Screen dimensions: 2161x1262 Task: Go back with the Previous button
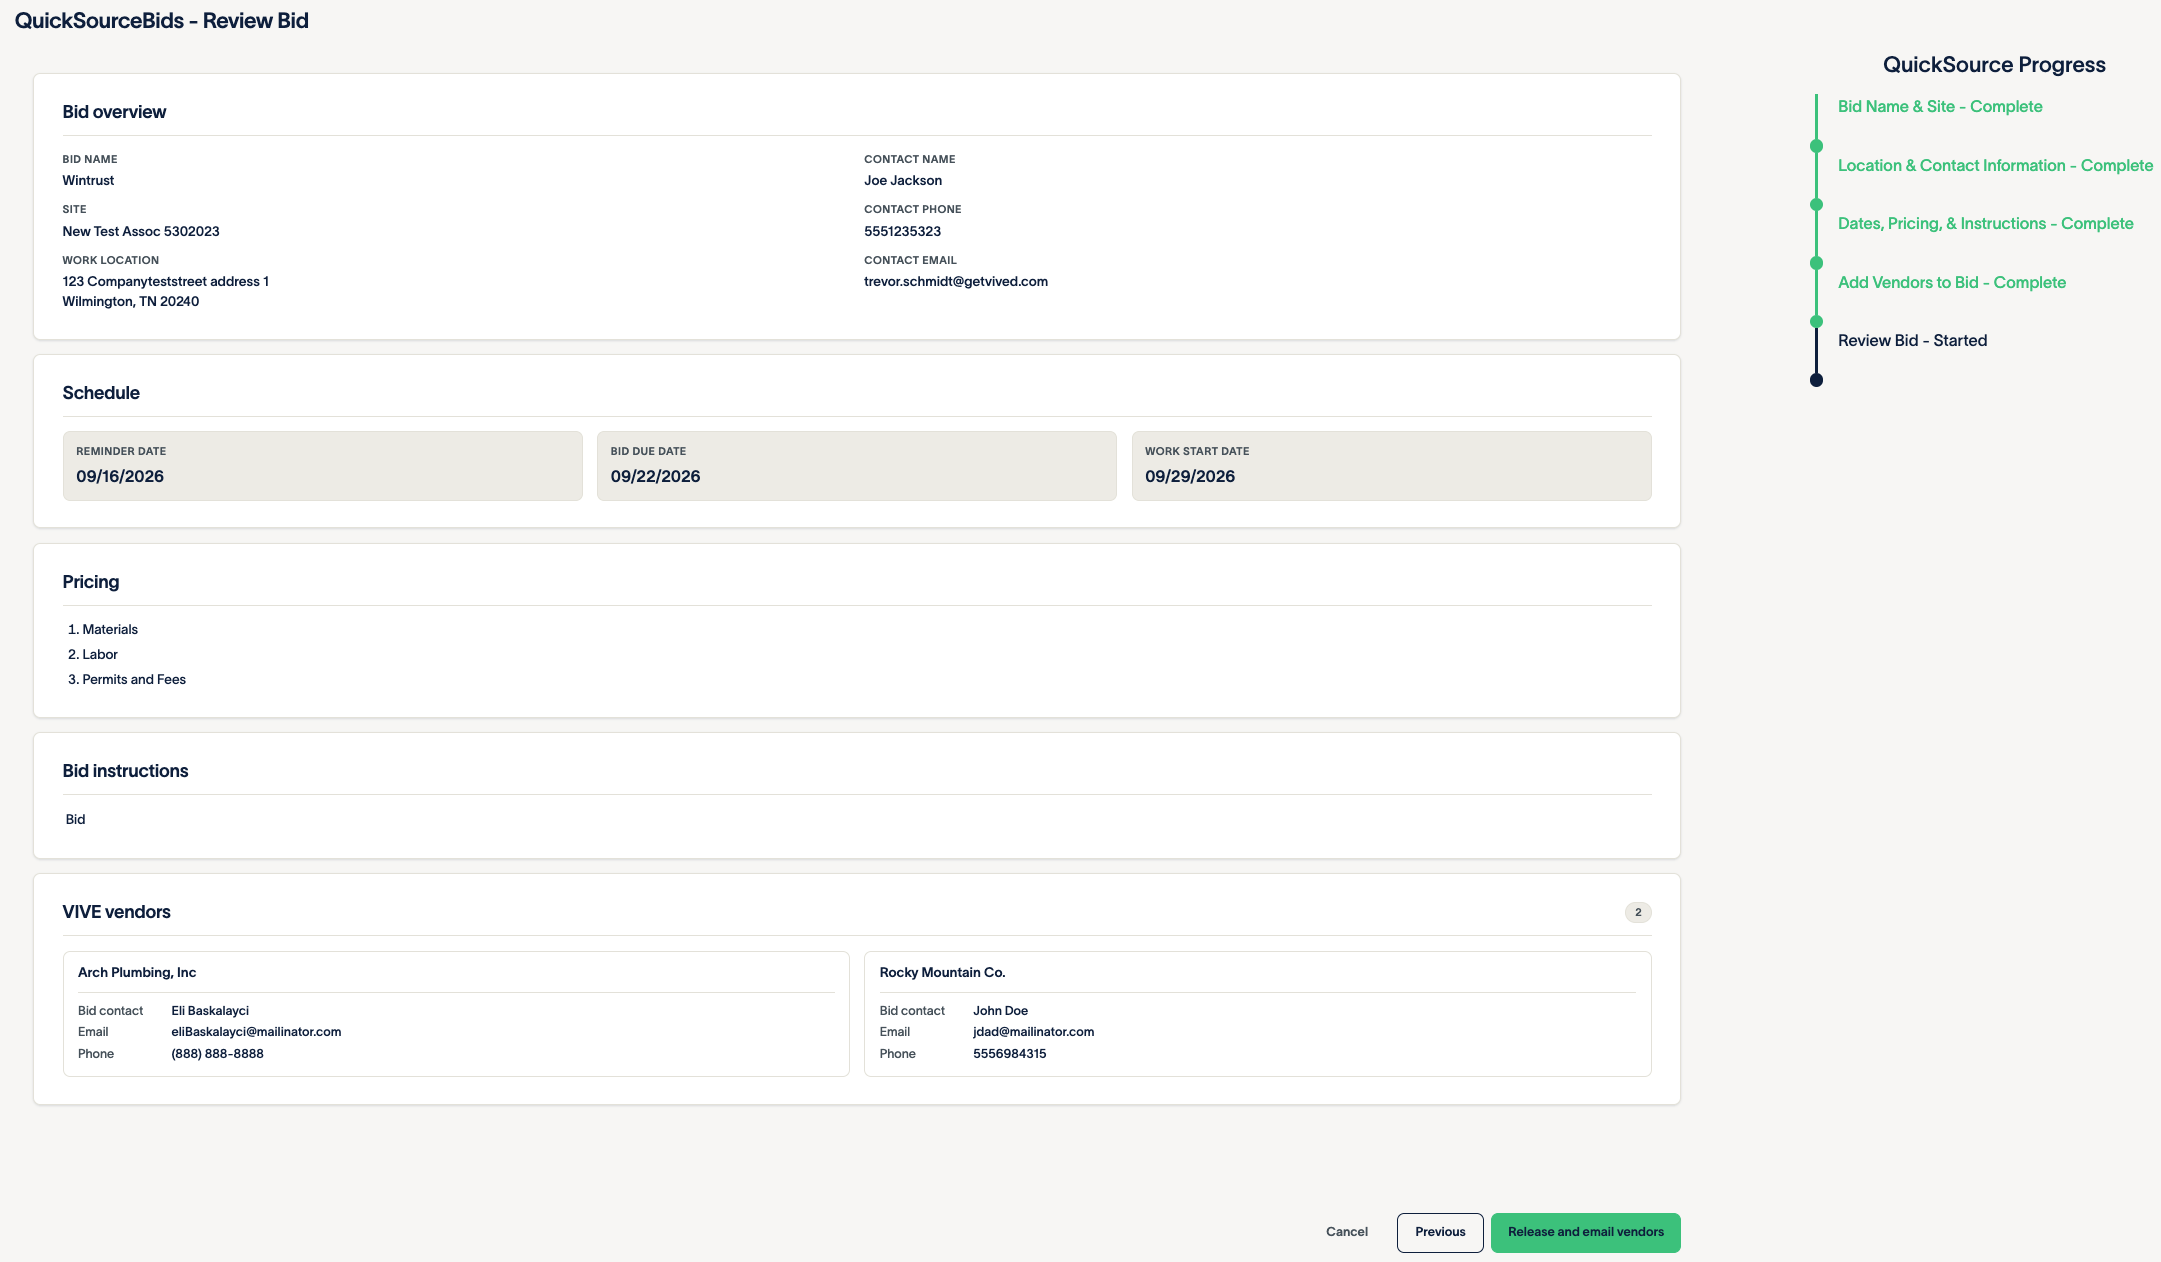1440,1232
